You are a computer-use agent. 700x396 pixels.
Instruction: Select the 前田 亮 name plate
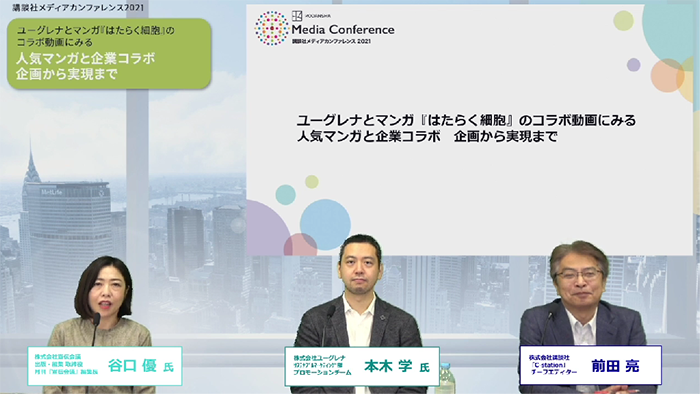(590, 365)
